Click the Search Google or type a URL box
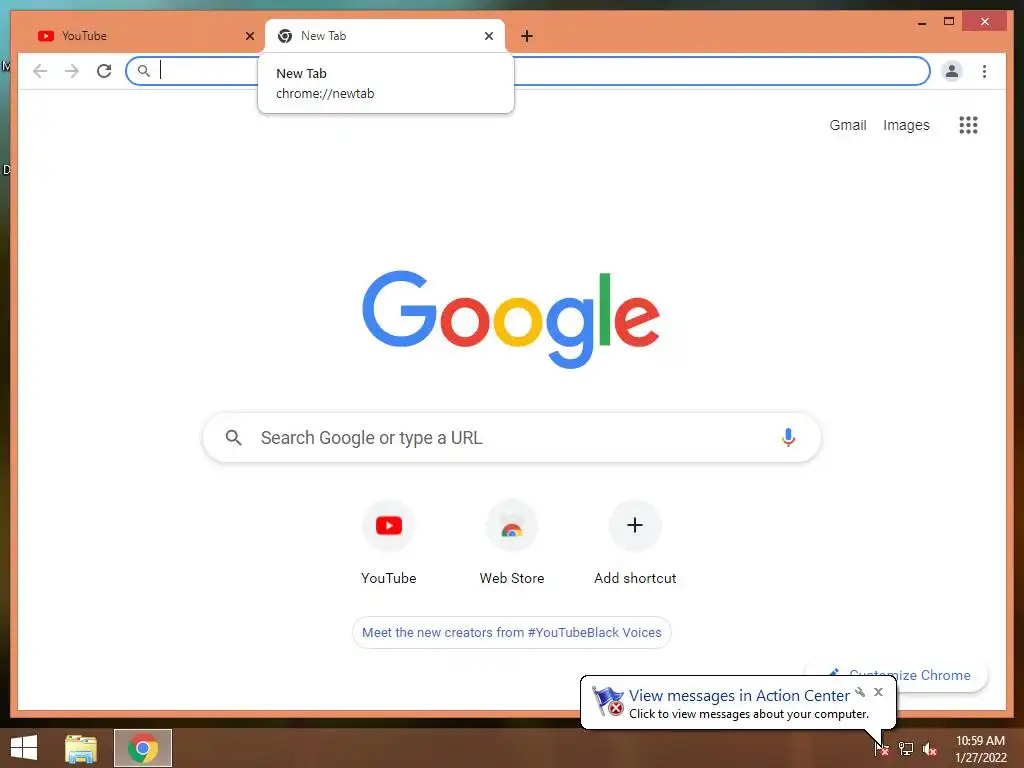This screenshot has height=768, width=1024. (511, 438)
